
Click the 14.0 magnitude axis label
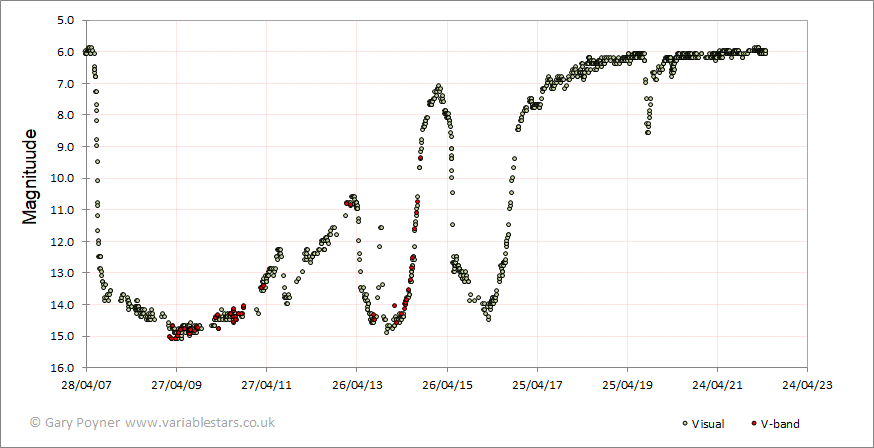pos(64,305)
